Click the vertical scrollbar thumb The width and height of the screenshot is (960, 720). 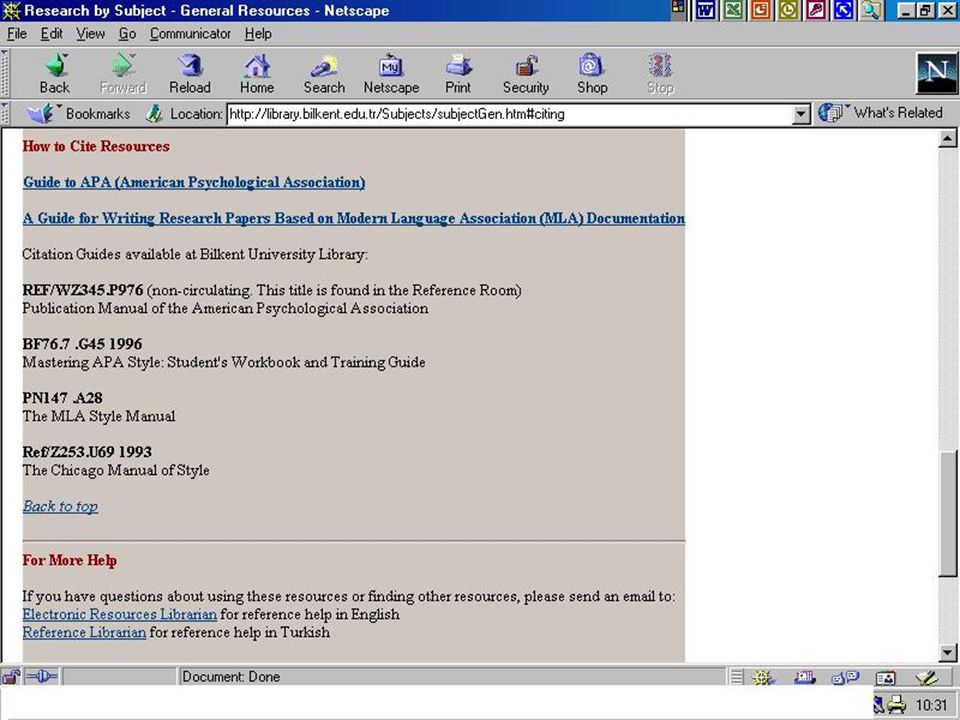947,513
